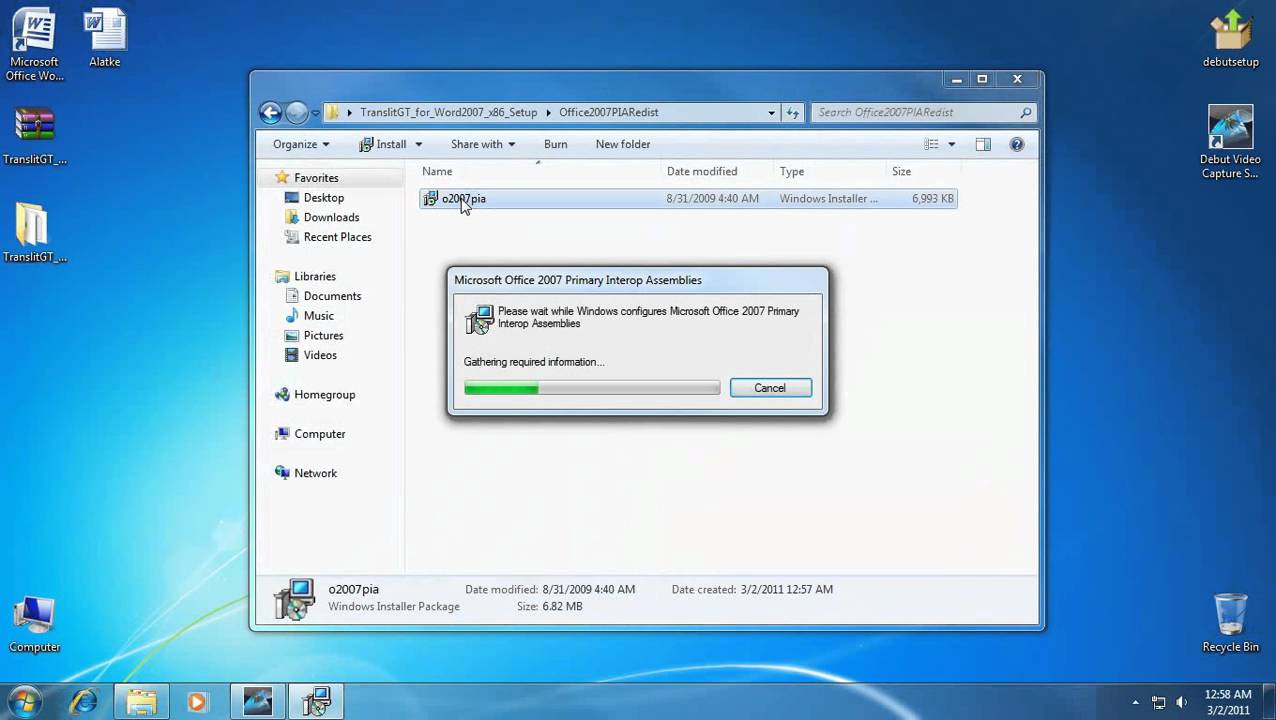The height and width of the screenshot is (720, 1276).
Task: Open the TranslitGT WinRAR archive on desktop
Action: point(34,136)
